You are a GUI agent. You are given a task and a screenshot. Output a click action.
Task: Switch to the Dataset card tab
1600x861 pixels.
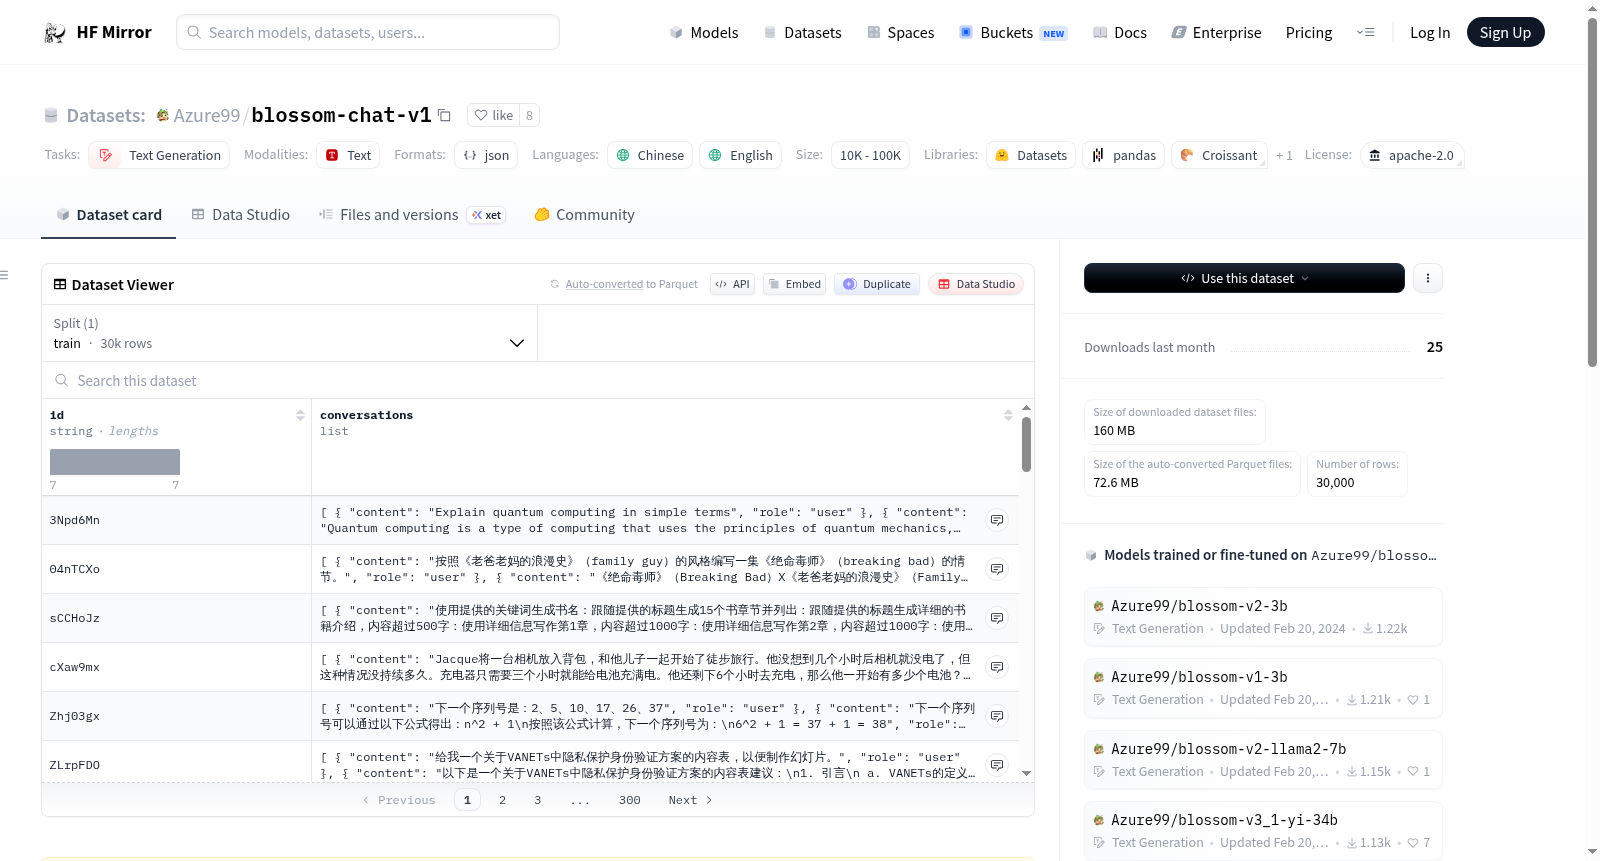[x=109, y=214]
